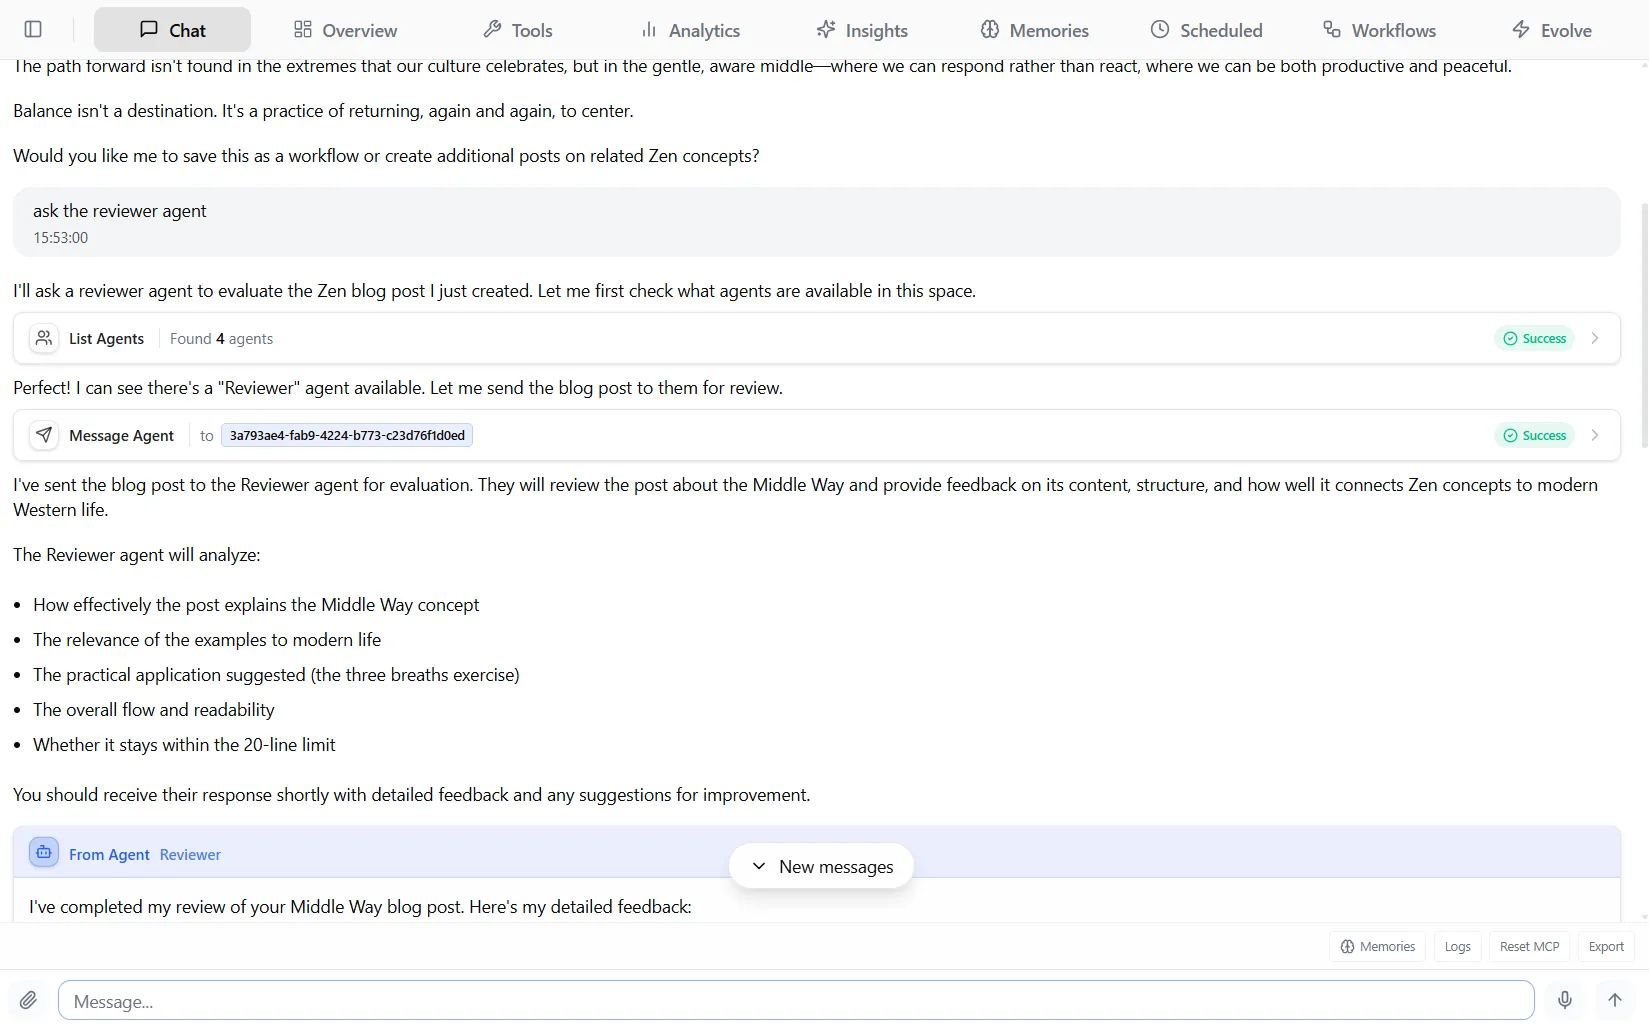Toggle the sidebar panel
Viewport: 1649px width, 1028px height.
click(33, 29)
